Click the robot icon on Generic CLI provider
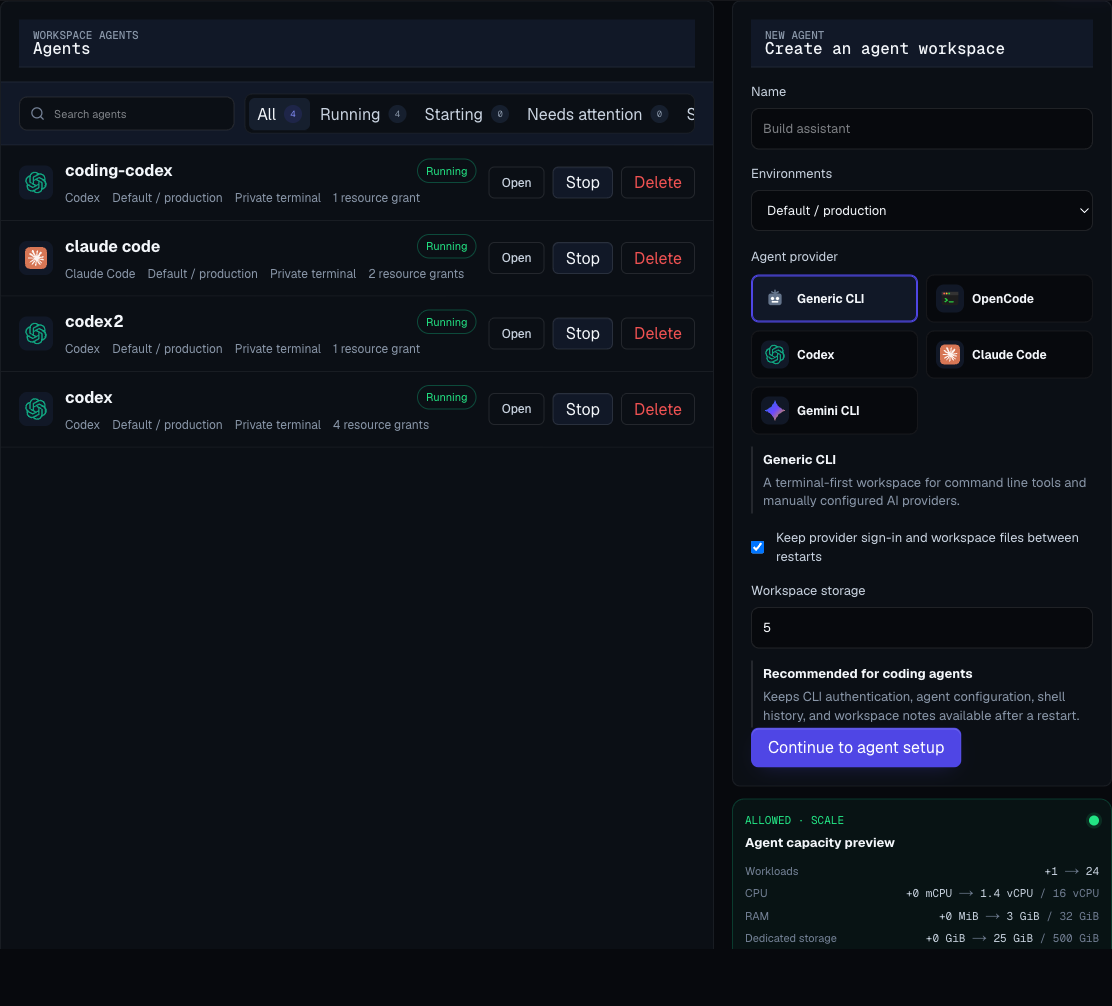This screenshot has width=1112, height=1006. coord(775,298)
